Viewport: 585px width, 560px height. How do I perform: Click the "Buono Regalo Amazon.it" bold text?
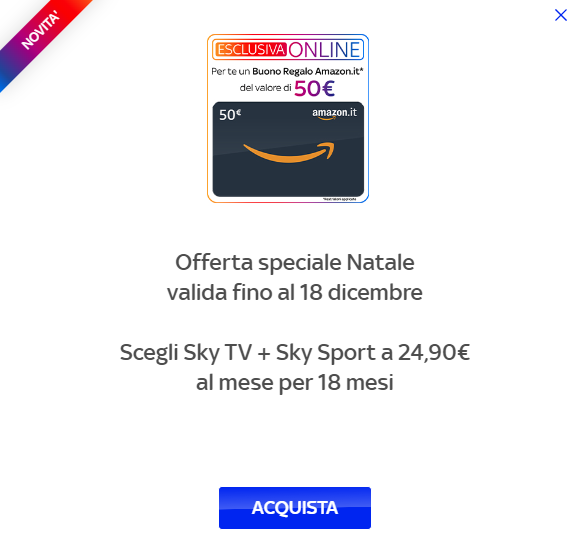click(307, 71)
